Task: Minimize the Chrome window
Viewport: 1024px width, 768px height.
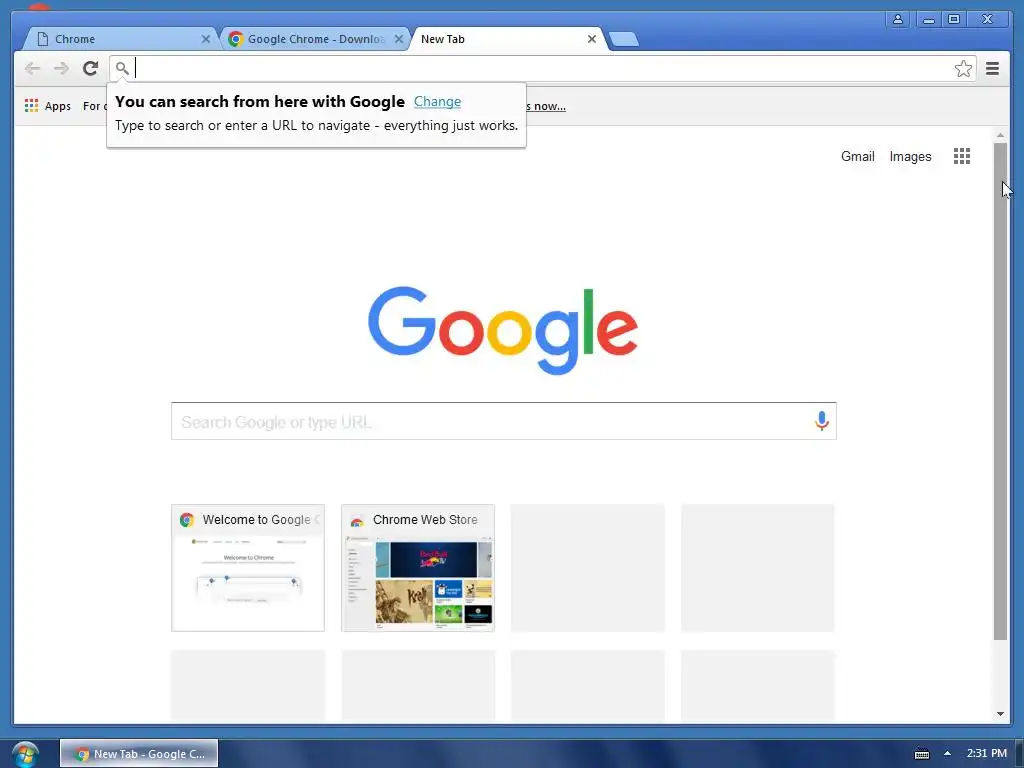Action: (928, 19)
